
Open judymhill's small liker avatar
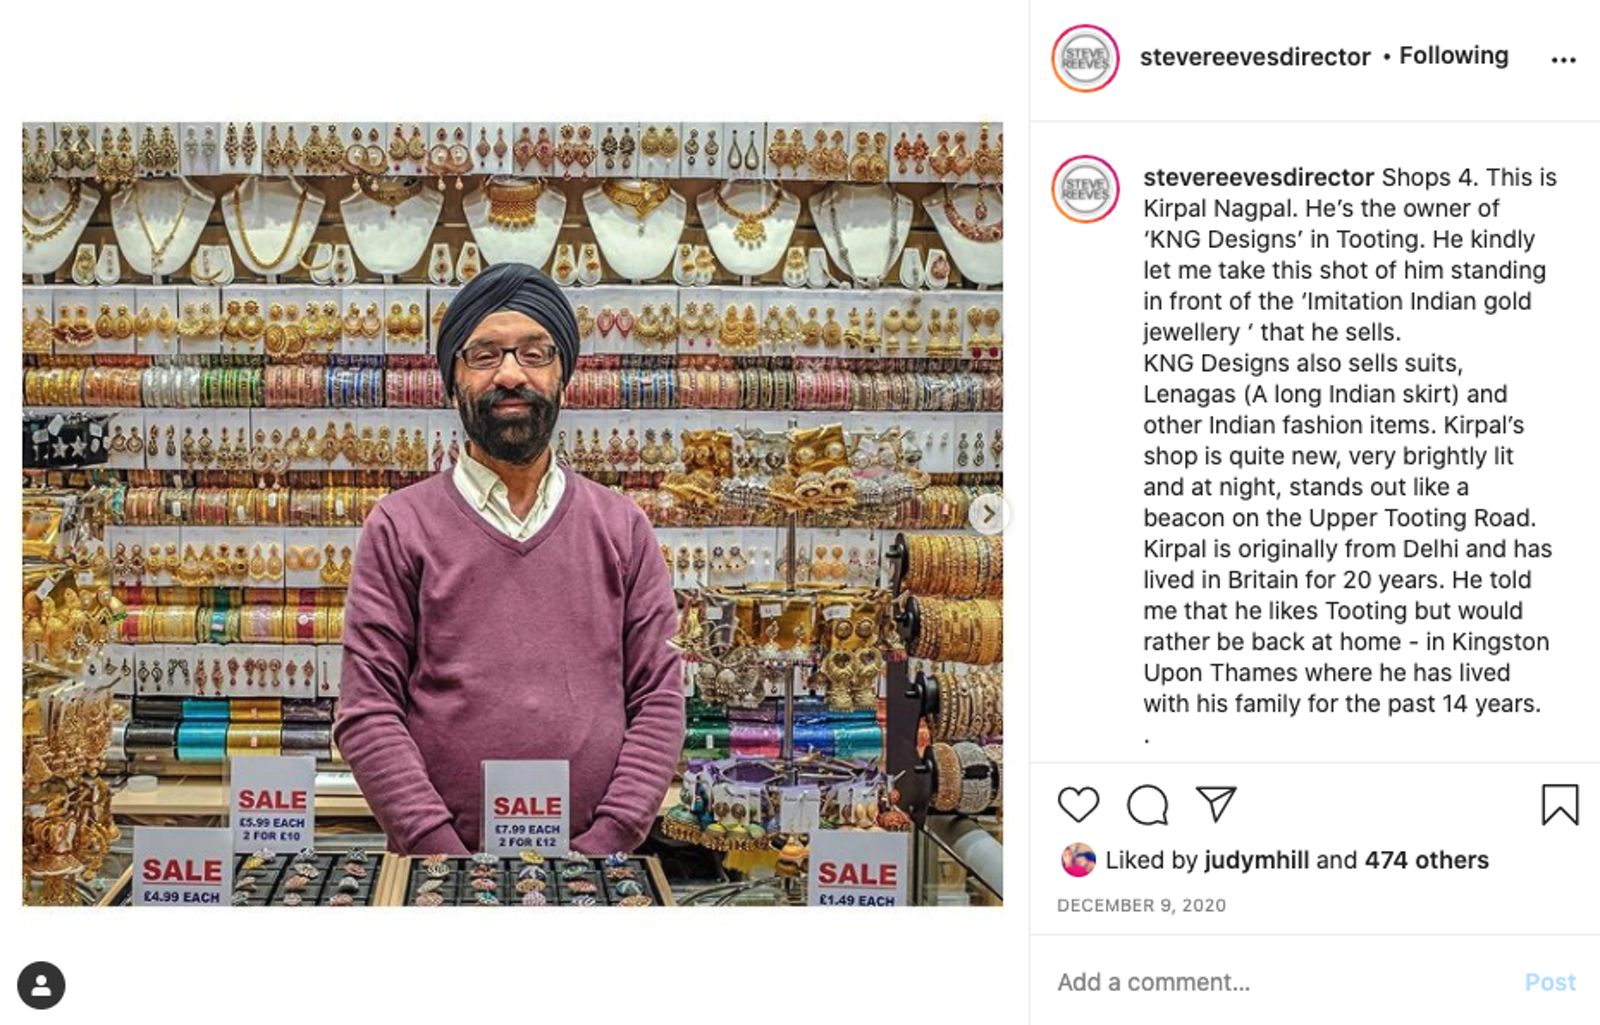click(x=1078, y=860)
